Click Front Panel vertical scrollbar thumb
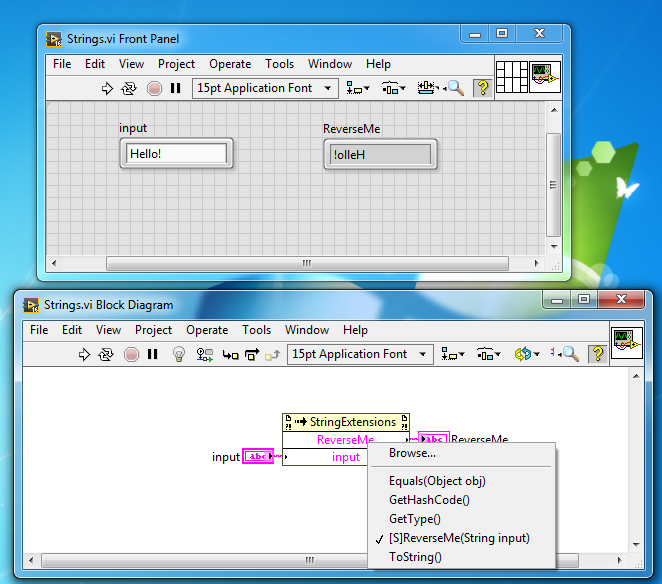 553,185
